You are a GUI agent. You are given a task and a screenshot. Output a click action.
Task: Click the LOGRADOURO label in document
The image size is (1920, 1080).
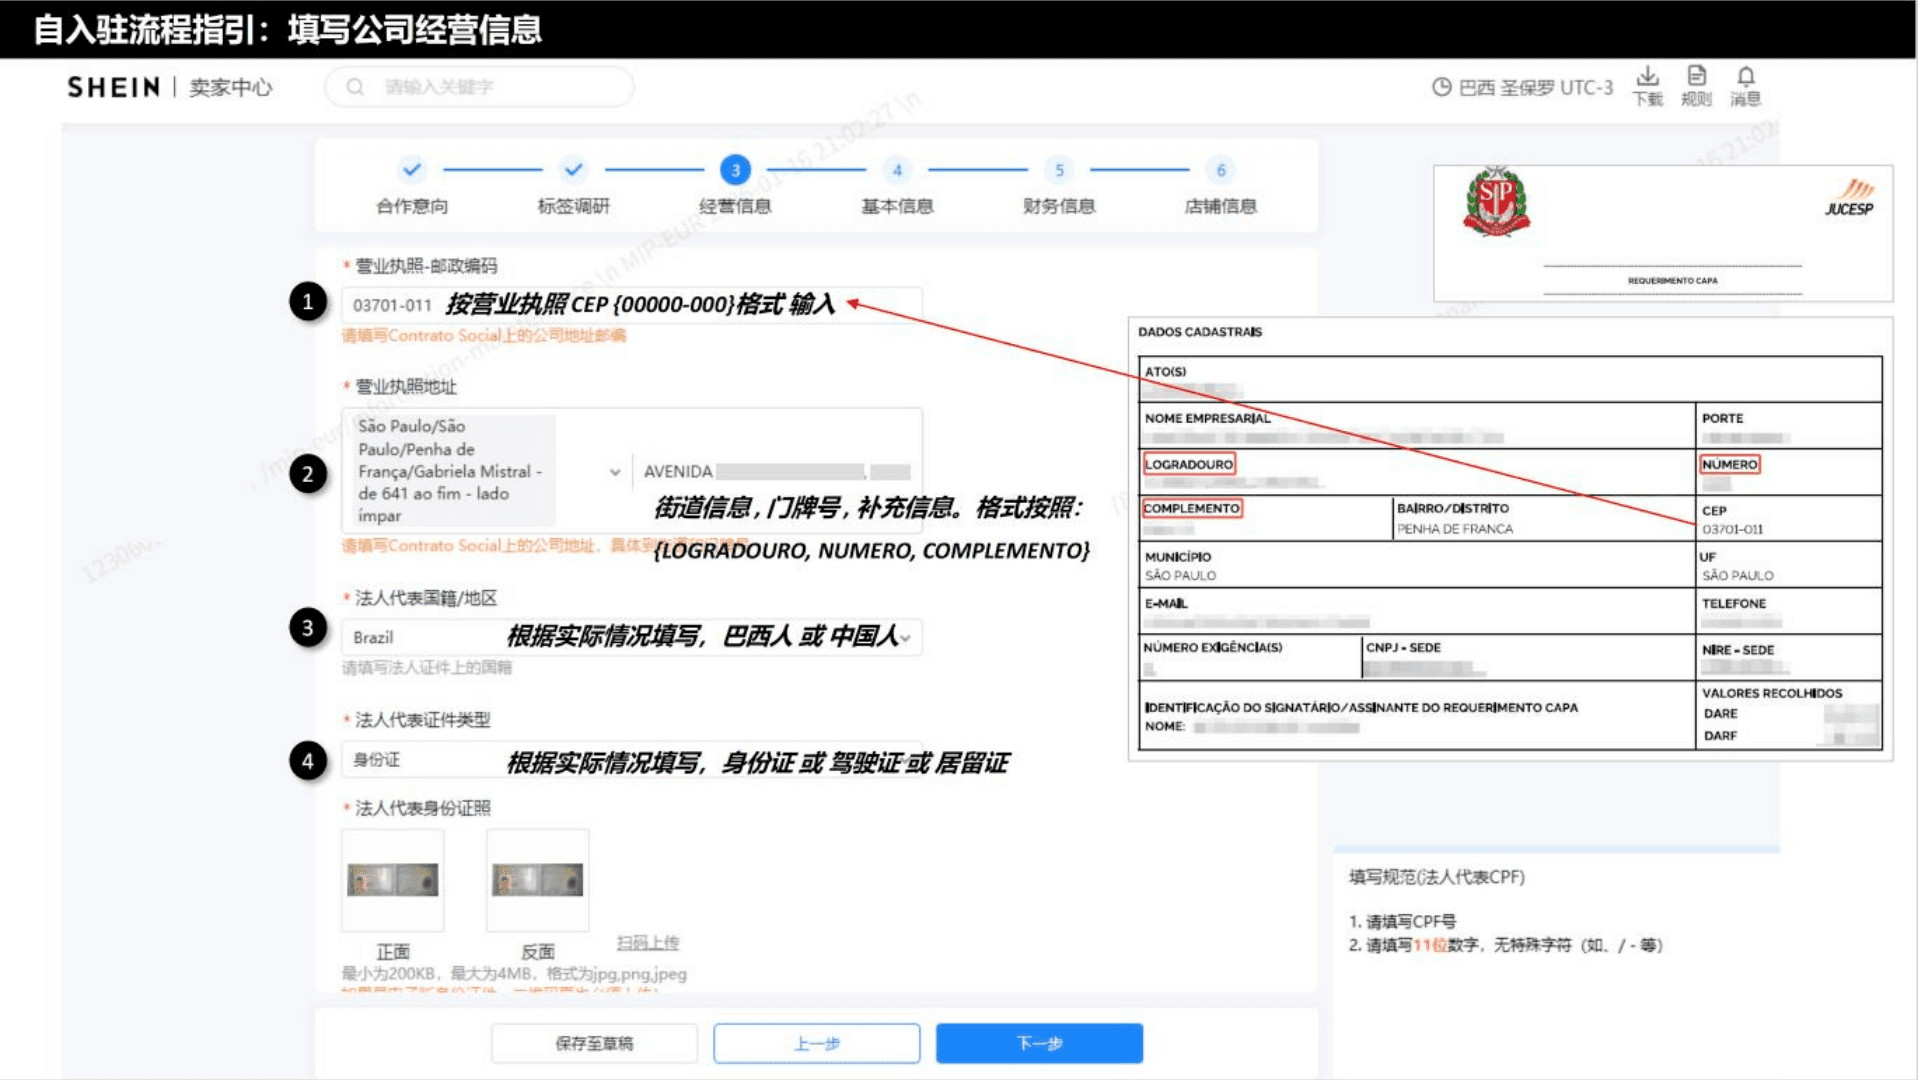pos(1189,464)
